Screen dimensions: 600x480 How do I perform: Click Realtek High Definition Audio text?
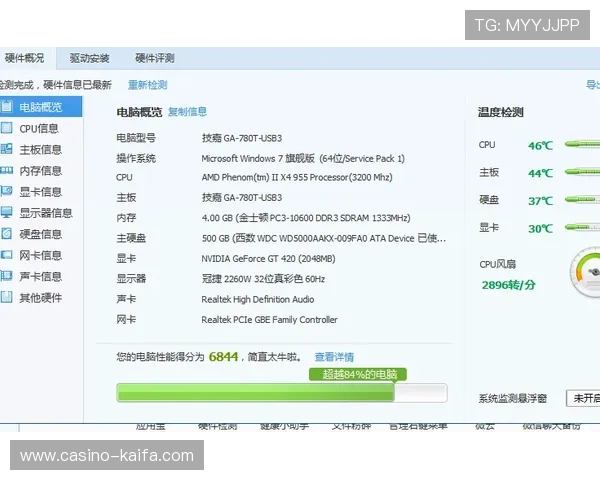tap(258, 299)
